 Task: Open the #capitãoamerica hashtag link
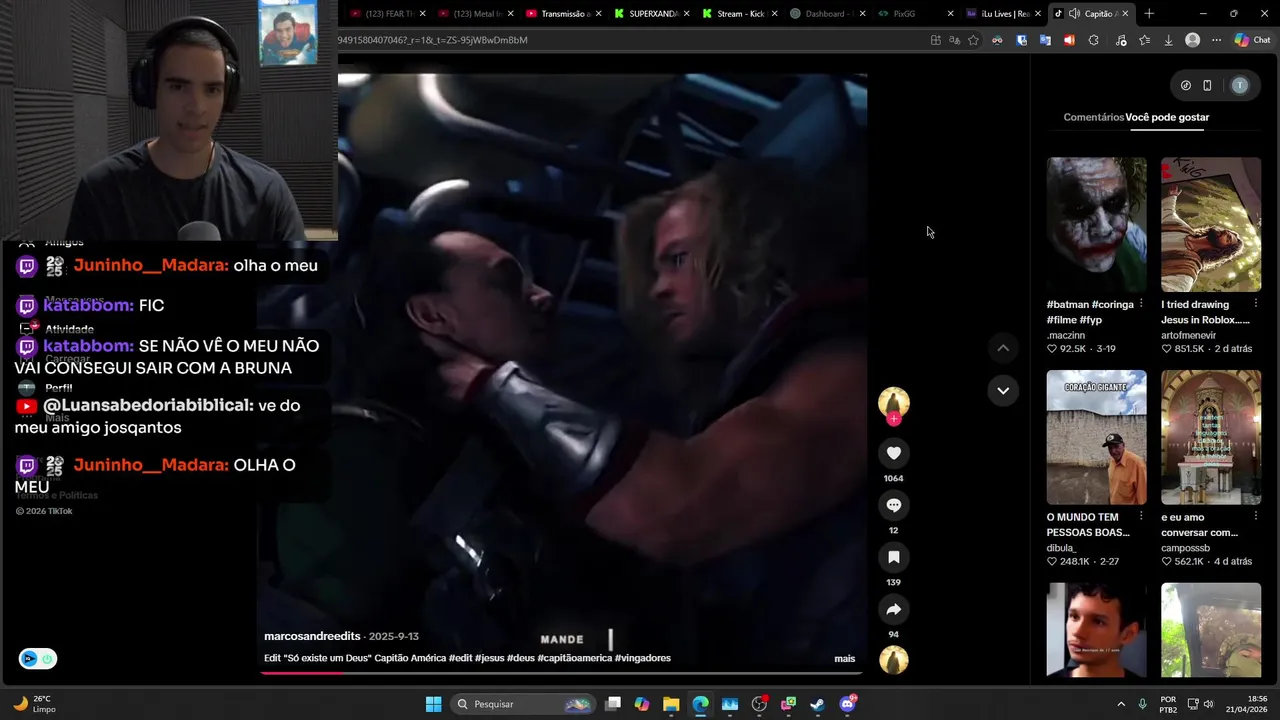tap(574, 658)
